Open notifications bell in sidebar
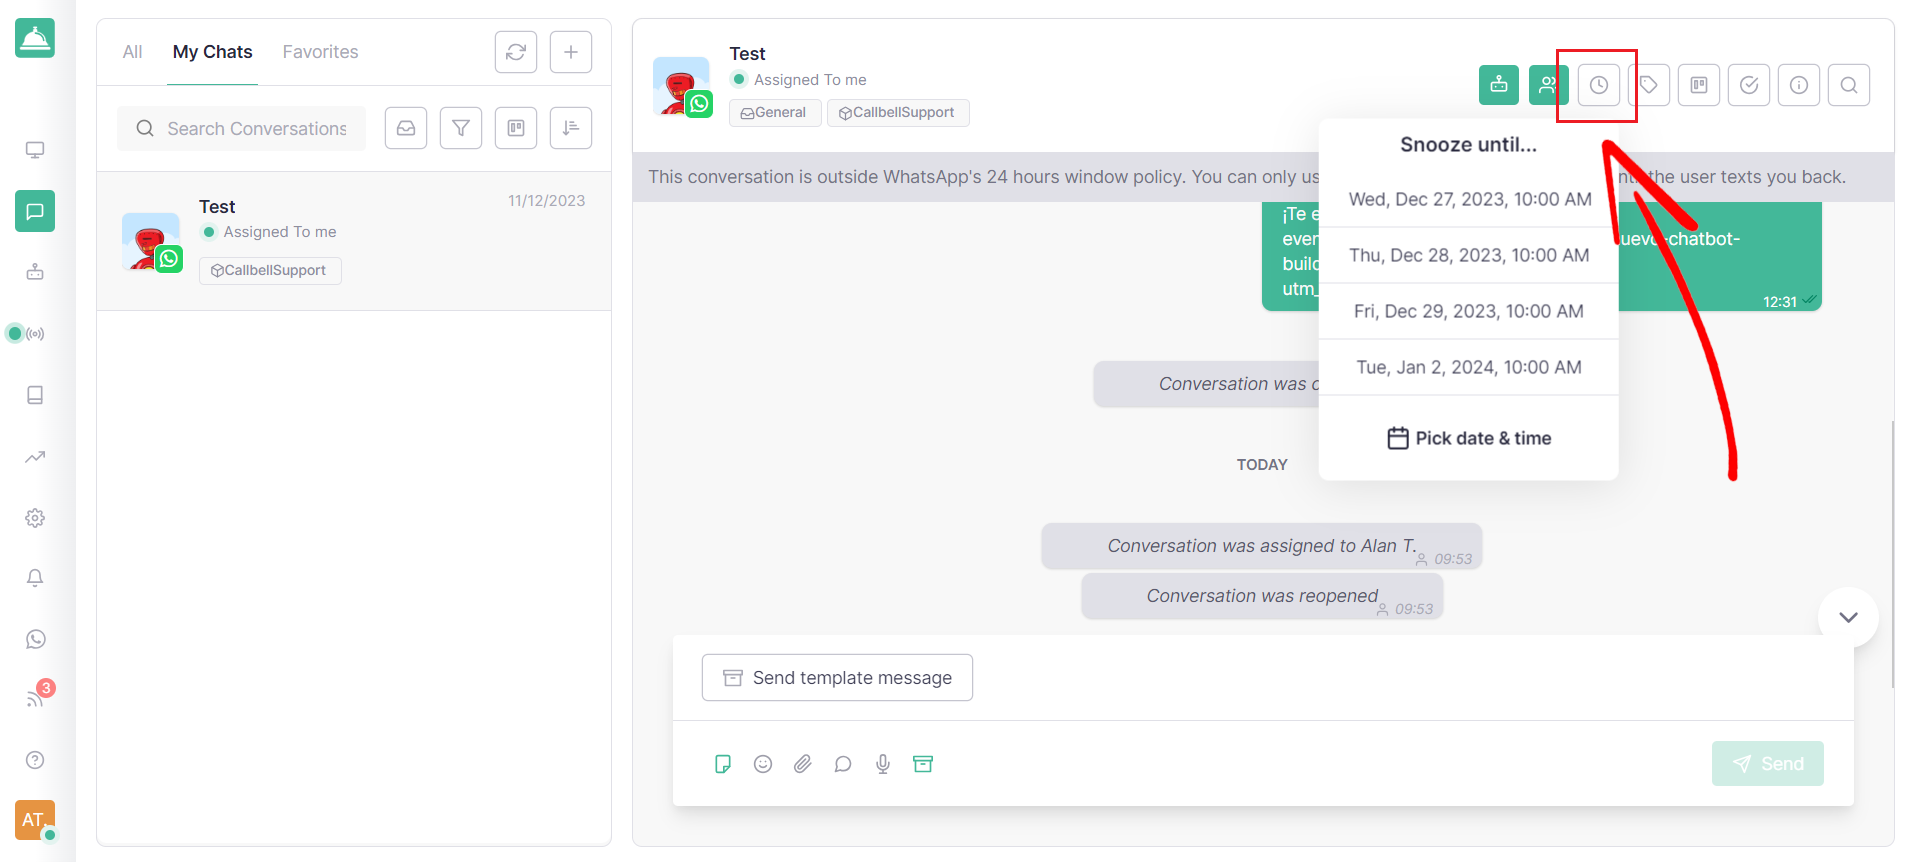1906x862 pixels. pos(35,578)
